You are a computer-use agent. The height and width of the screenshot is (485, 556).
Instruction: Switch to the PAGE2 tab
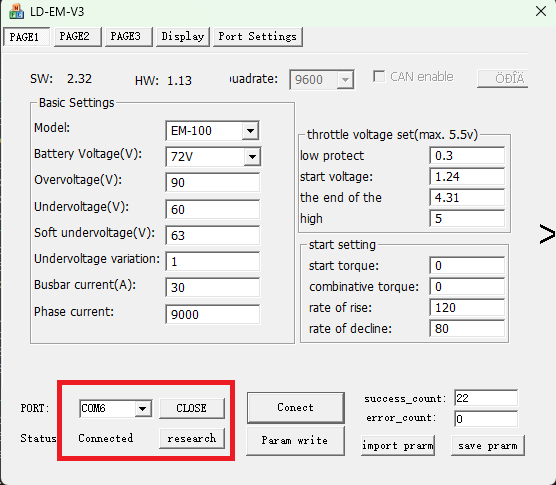pyautogui.click(x=77, y=37)
